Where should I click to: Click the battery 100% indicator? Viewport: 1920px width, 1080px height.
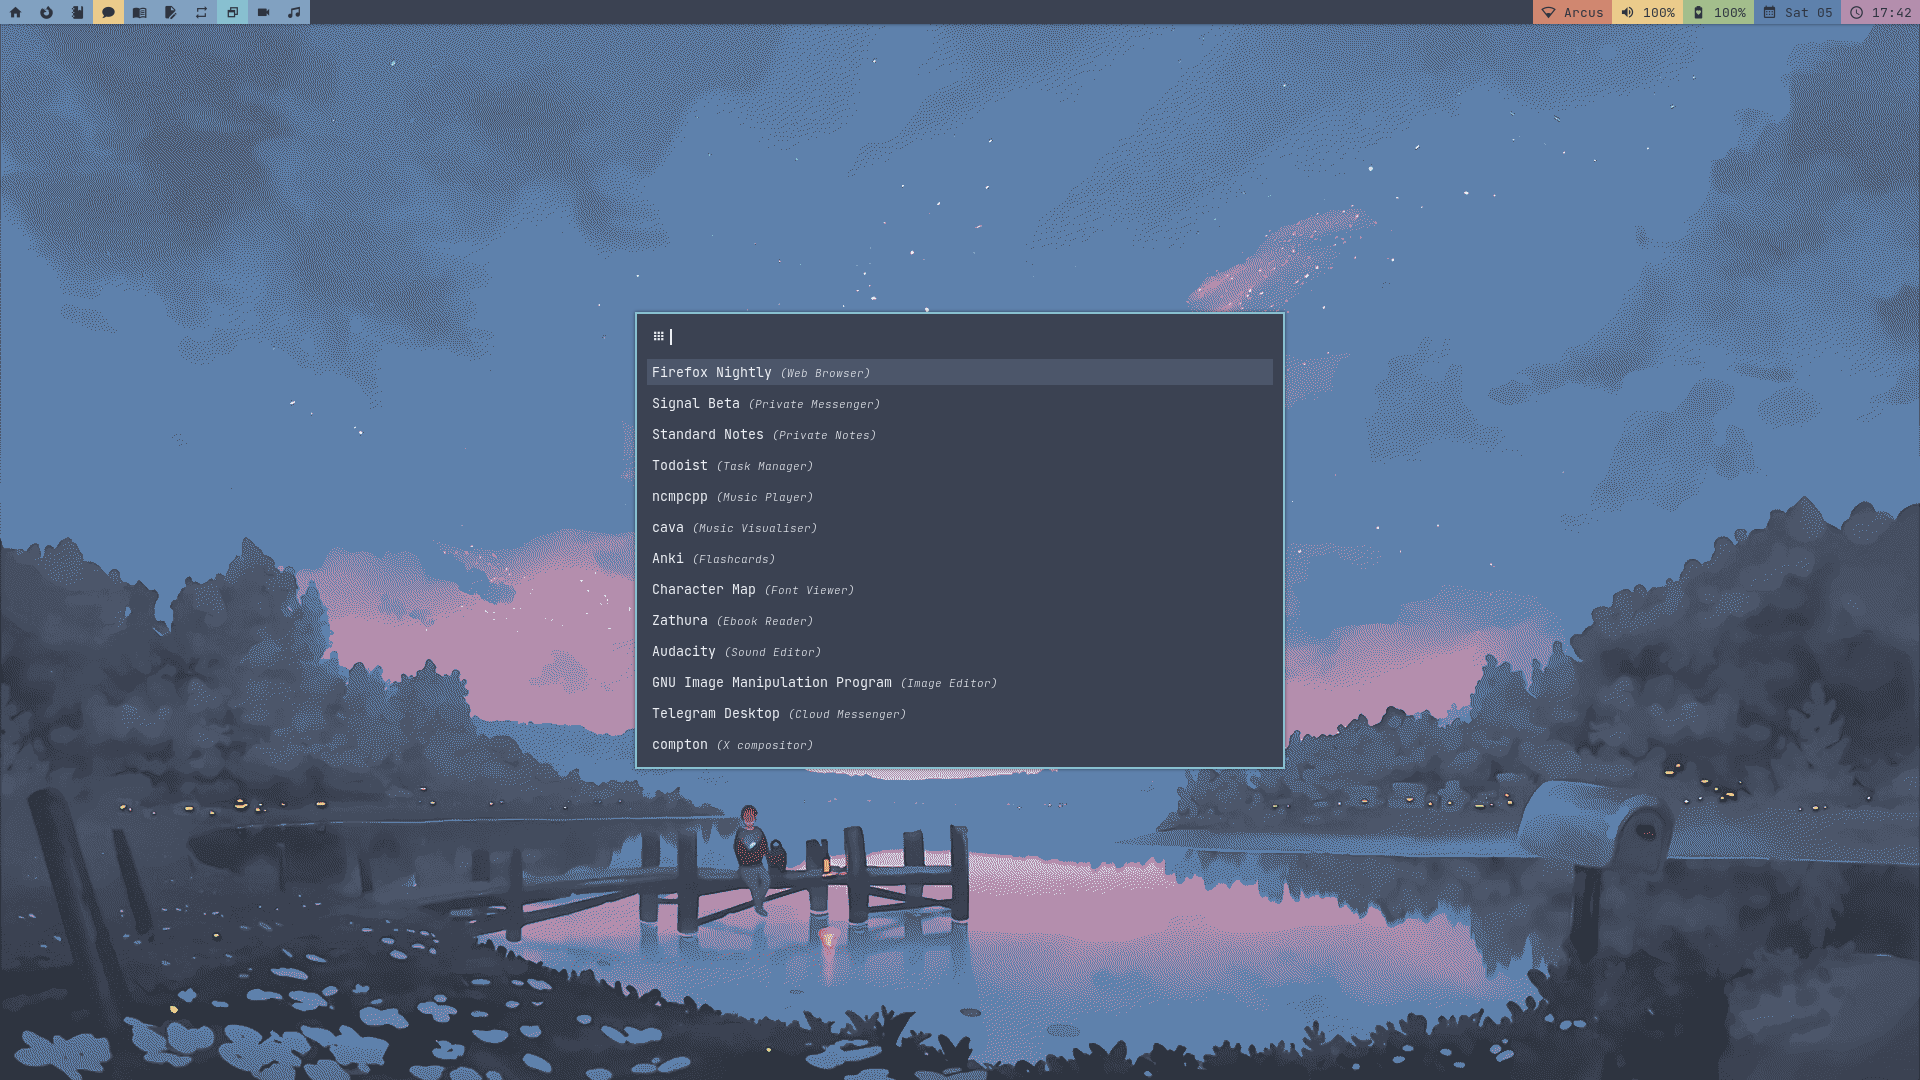pos(1718,12)
